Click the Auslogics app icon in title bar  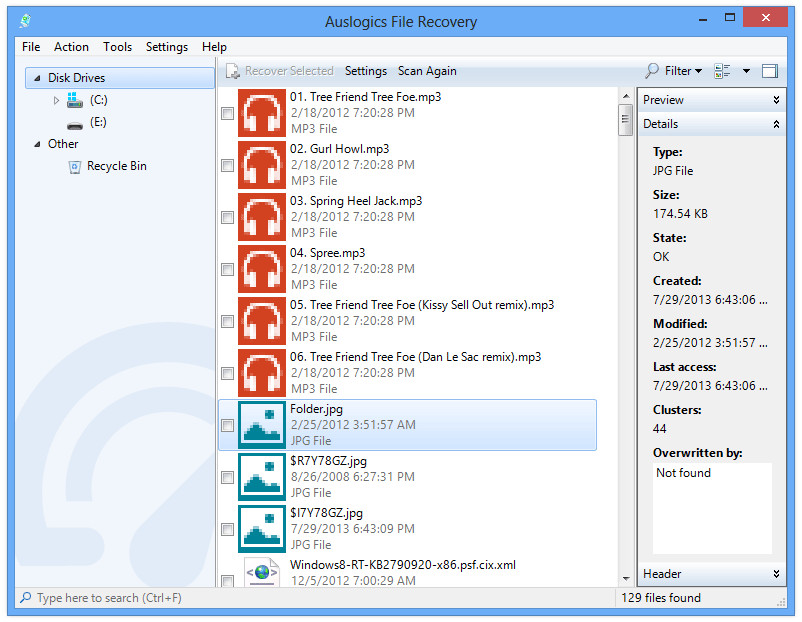pos(25,21)
